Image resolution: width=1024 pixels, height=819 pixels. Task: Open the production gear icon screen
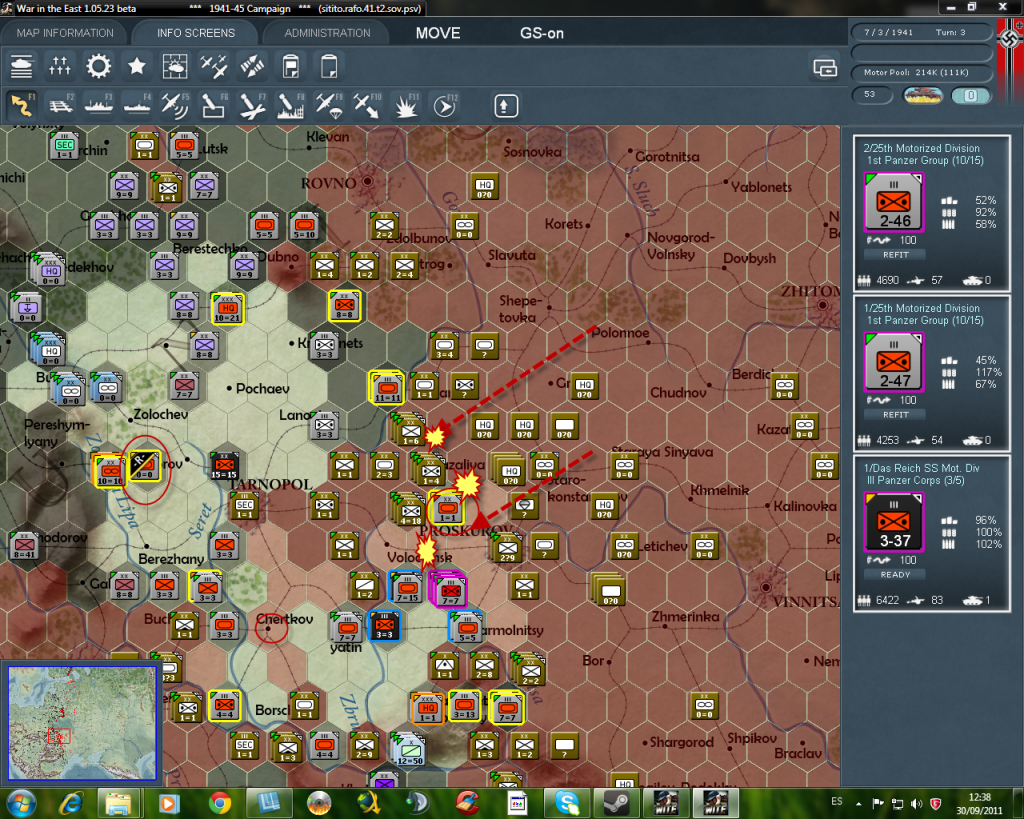click(99, 66)
